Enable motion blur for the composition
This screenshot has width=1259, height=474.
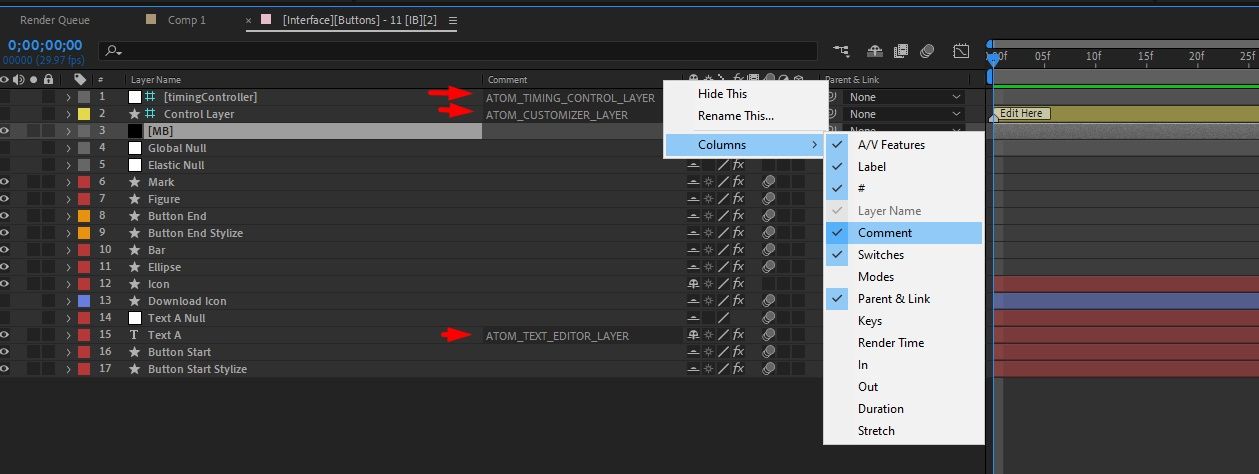927,50
